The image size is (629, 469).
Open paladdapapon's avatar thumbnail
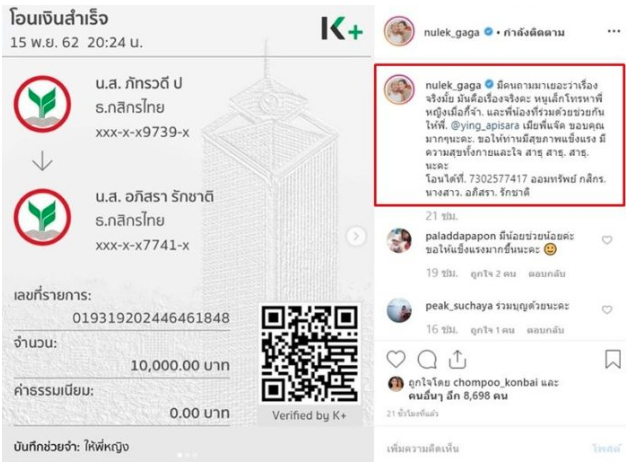(x=399, y=241)
